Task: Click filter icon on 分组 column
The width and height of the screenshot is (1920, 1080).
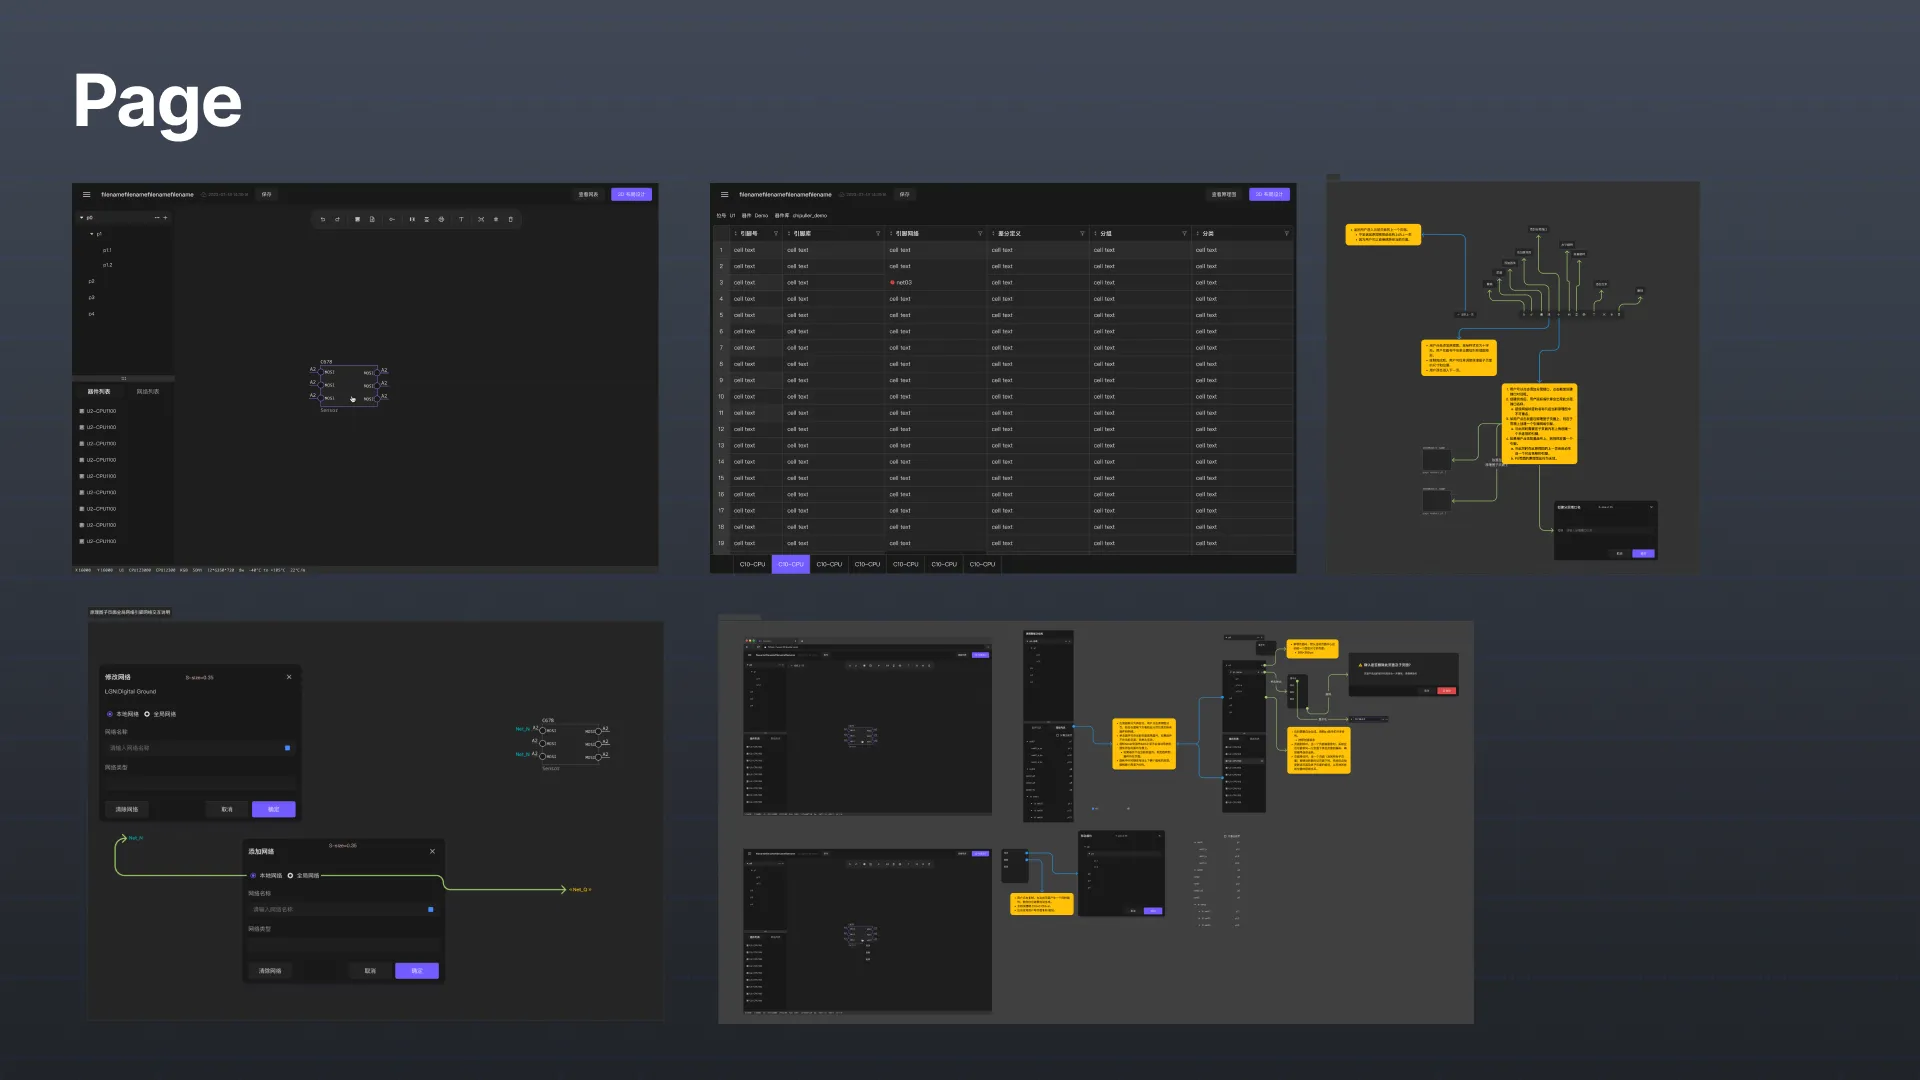Action: (x=1184, y=234)
